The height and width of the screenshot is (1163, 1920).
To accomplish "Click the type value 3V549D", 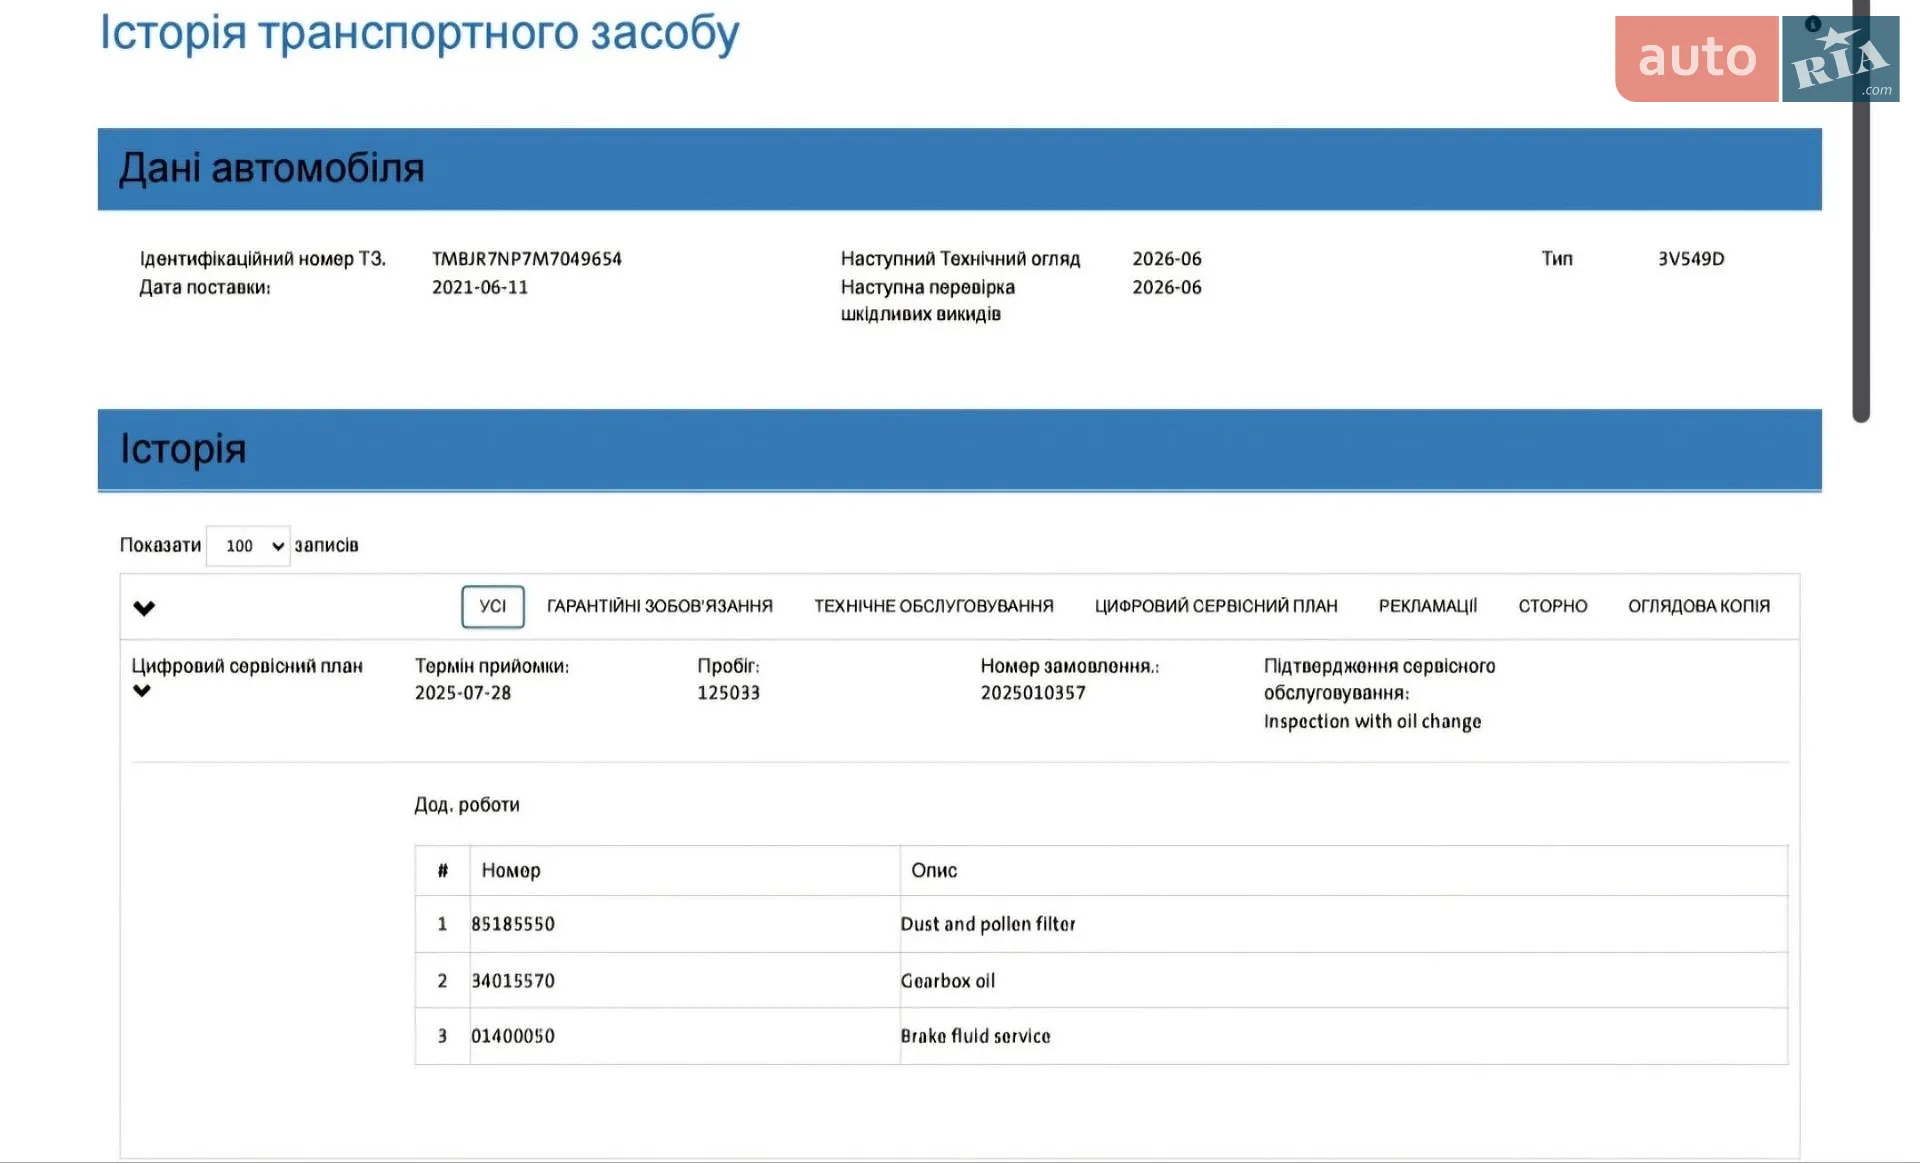I will click(1691, 259).
